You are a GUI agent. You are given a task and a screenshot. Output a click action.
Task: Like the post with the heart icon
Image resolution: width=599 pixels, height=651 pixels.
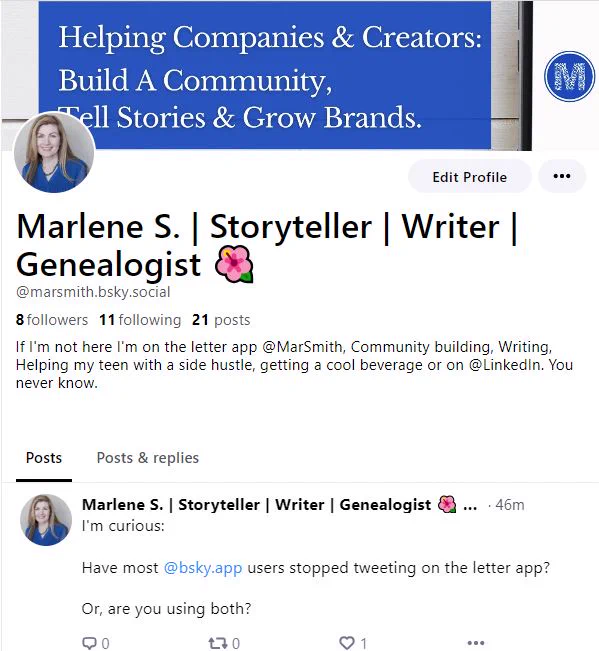pyautogui.click(x=347, y=642)
